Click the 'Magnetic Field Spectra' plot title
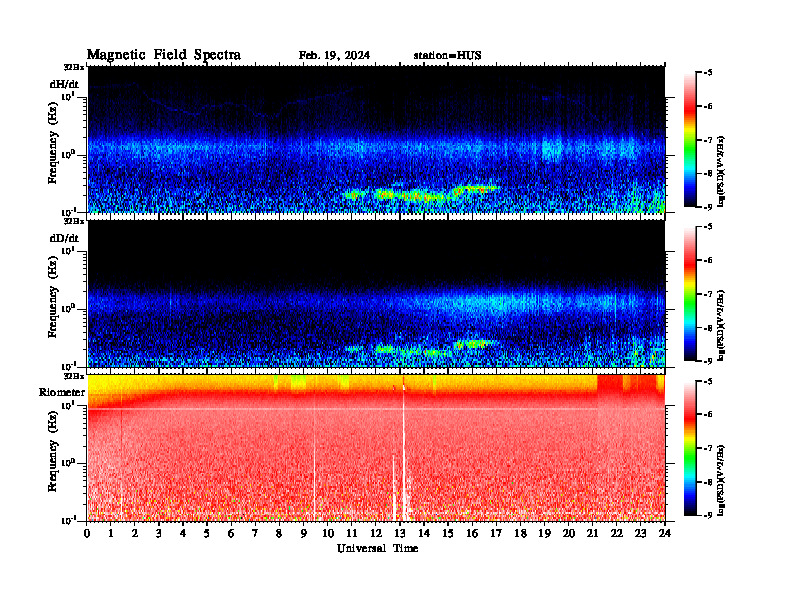 point(164,55)
